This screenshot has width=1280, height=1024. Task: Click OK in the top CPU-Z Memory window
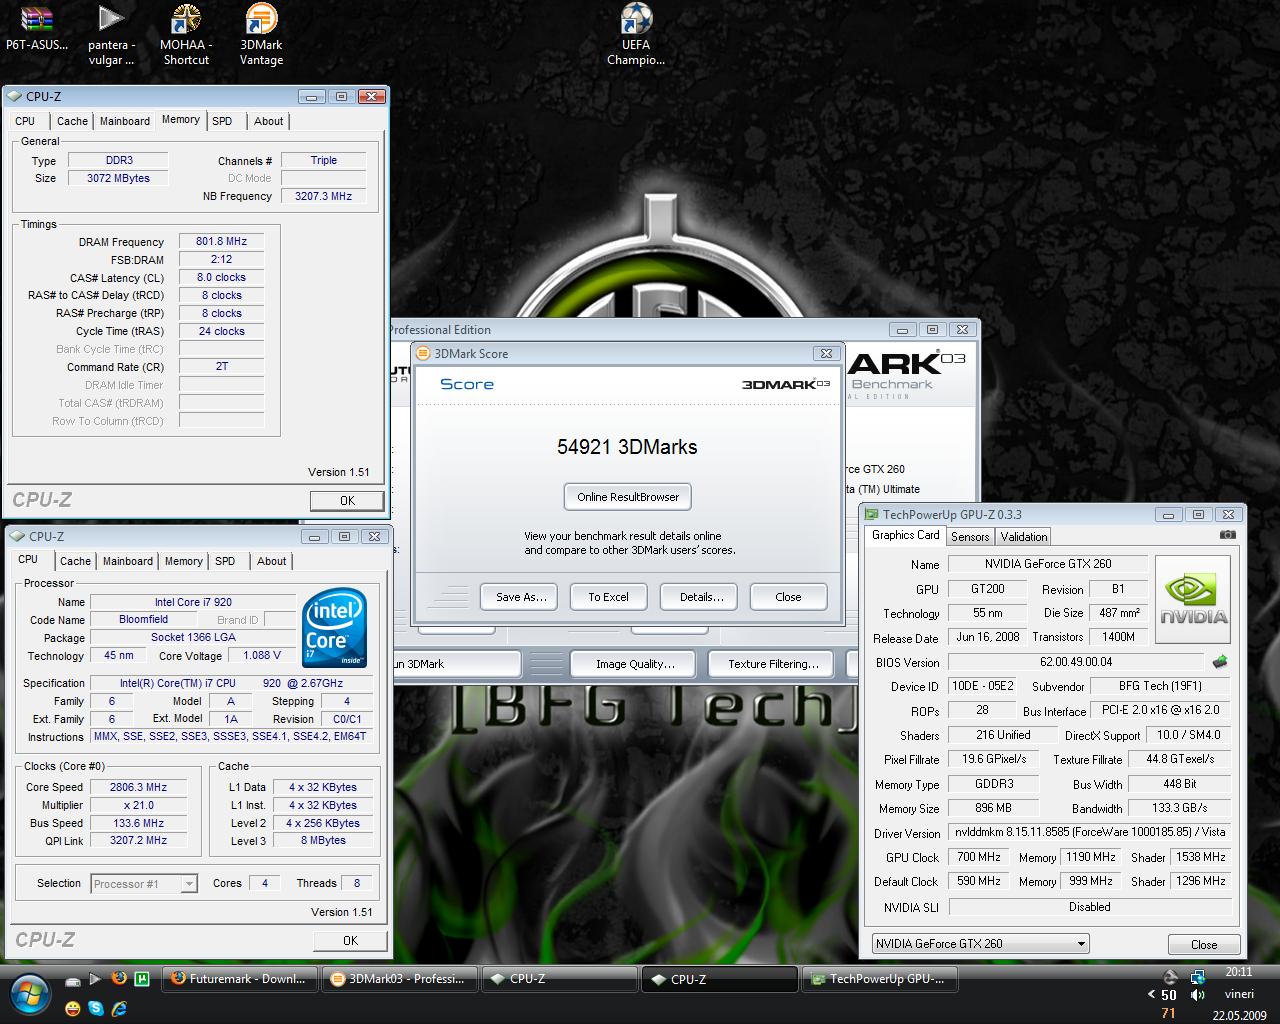347,501
